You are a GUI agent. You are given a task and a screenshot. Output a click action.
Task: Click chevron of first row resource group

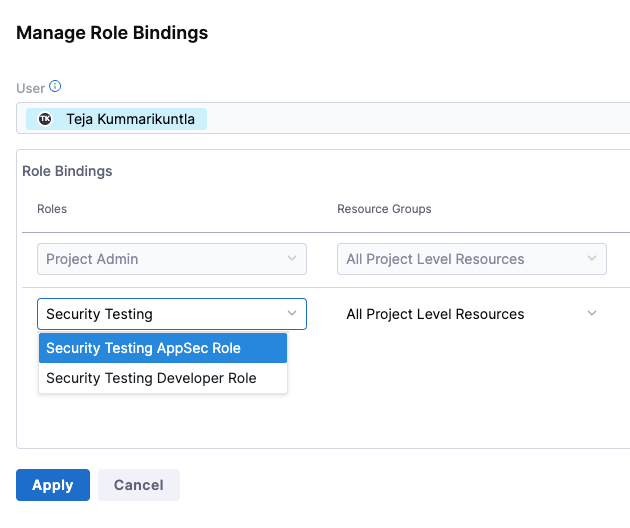tap(592, 259)
